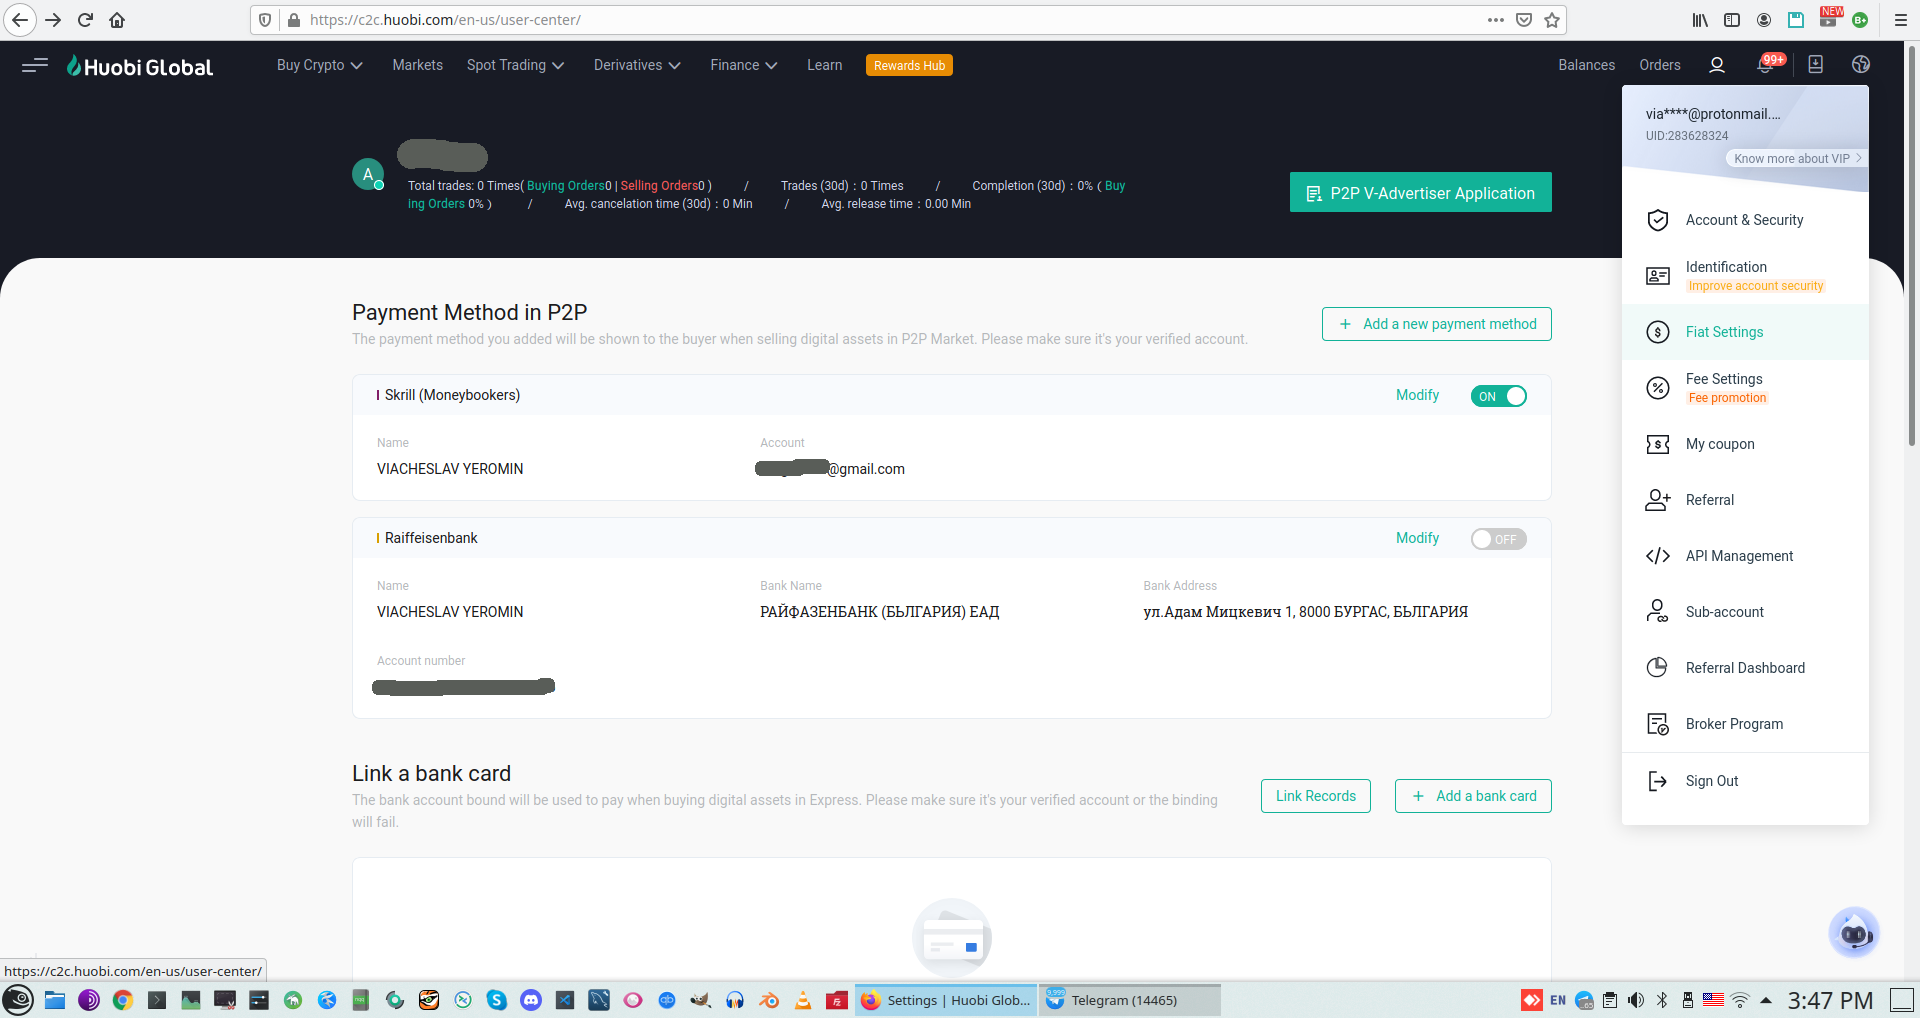Modify the Raiffeisenbank payment method
This screenshot has height=1018, width=1920.
point(1417,538)
